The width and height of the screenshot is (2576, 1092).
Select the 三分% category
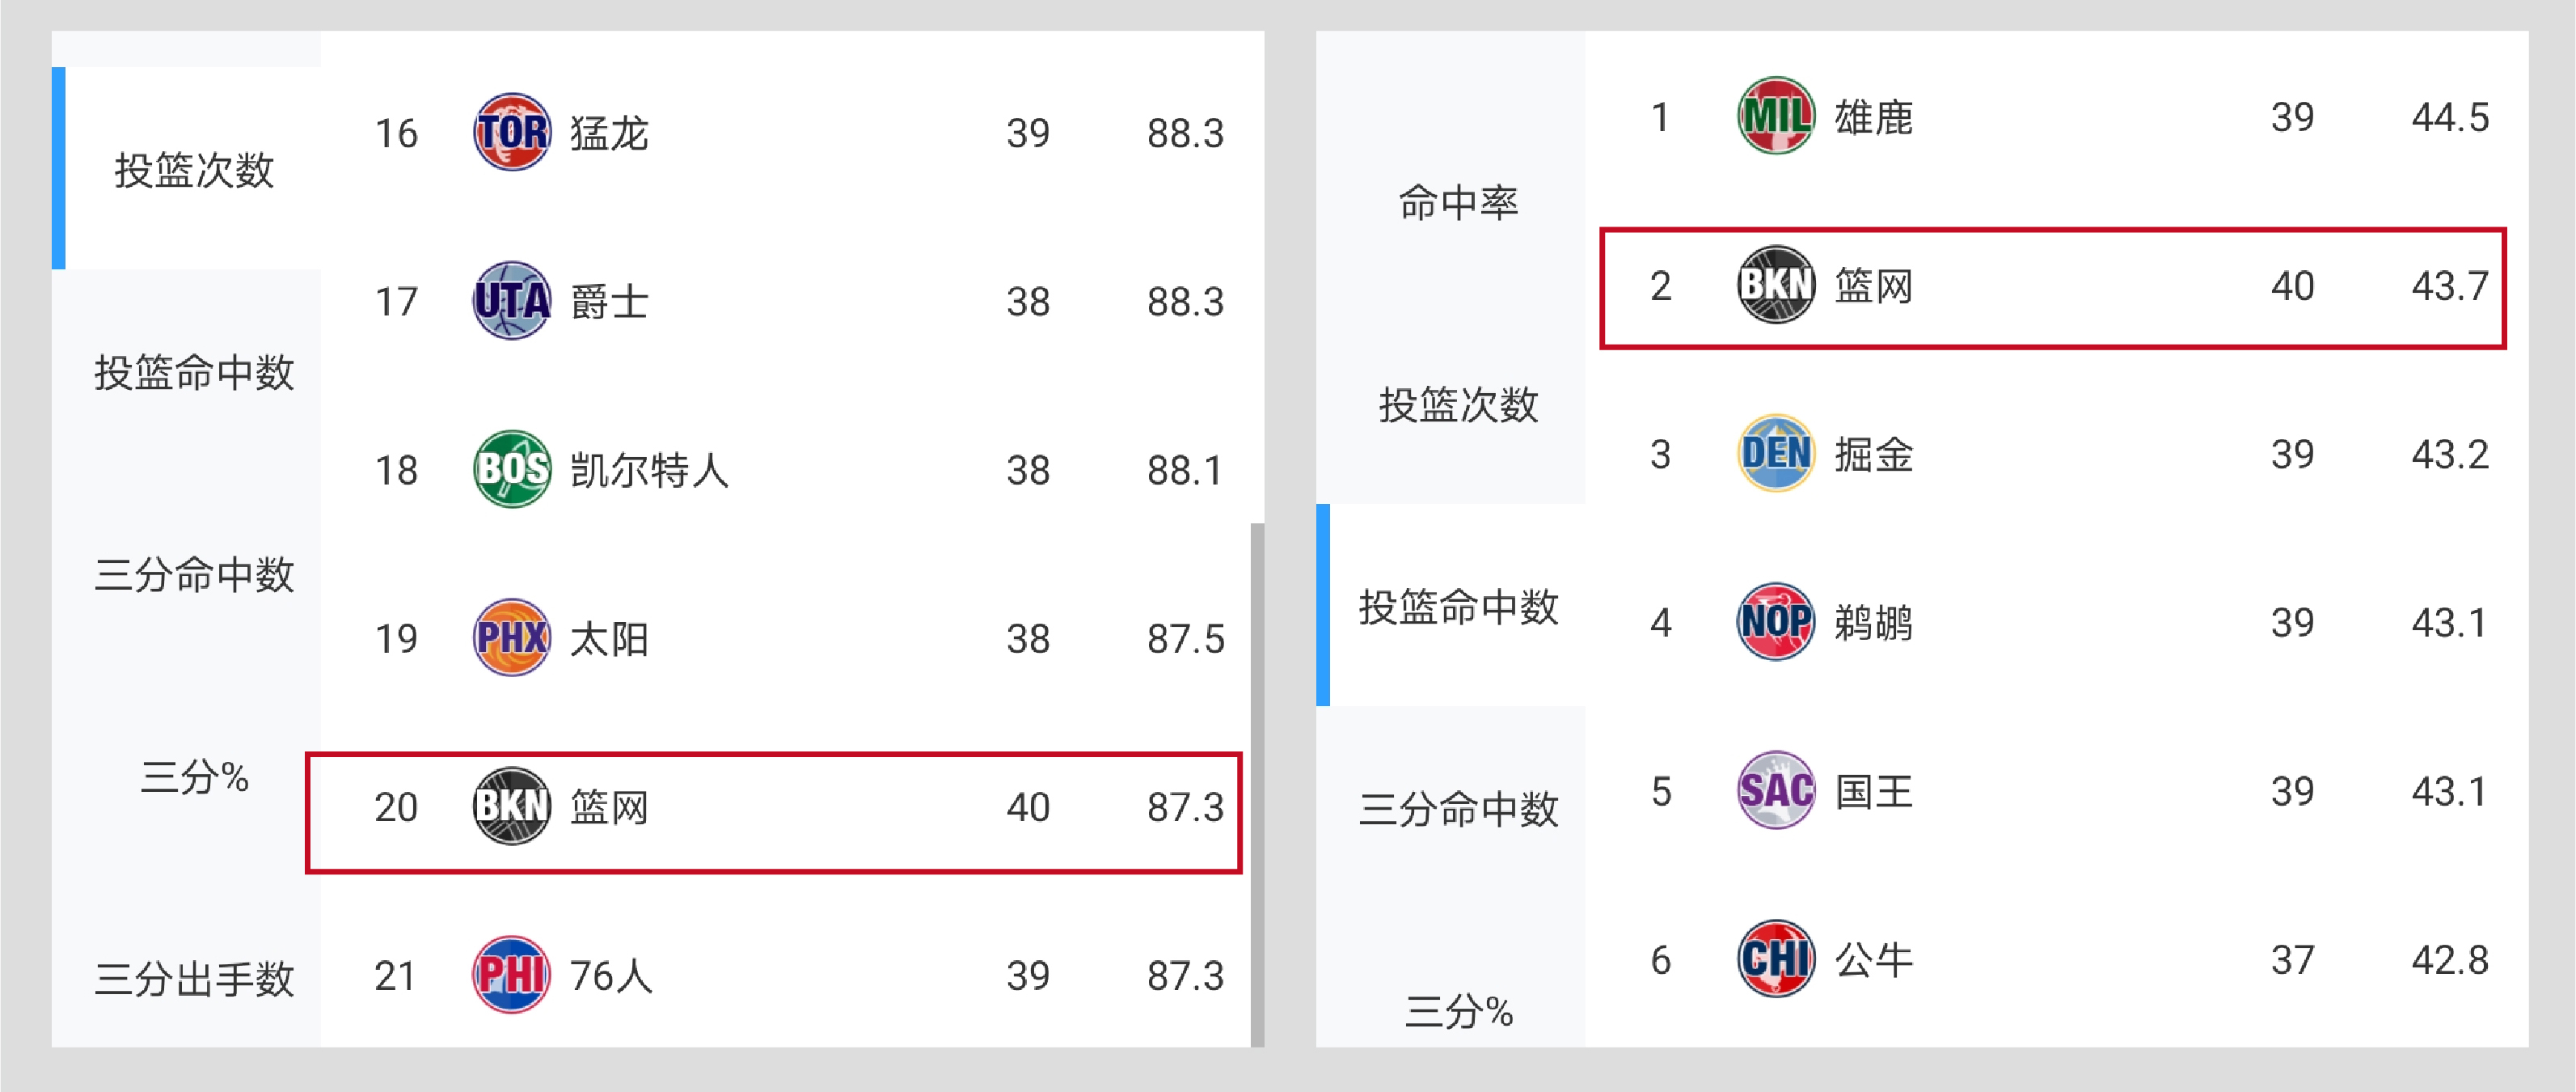[x=195, y=775]
